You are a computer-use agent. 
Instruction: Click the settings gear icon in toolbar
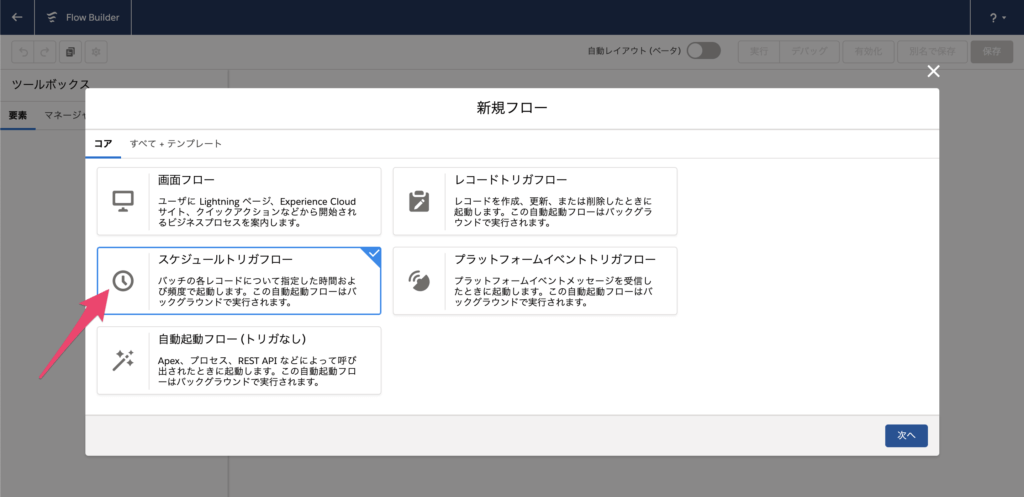pos(96,52)
